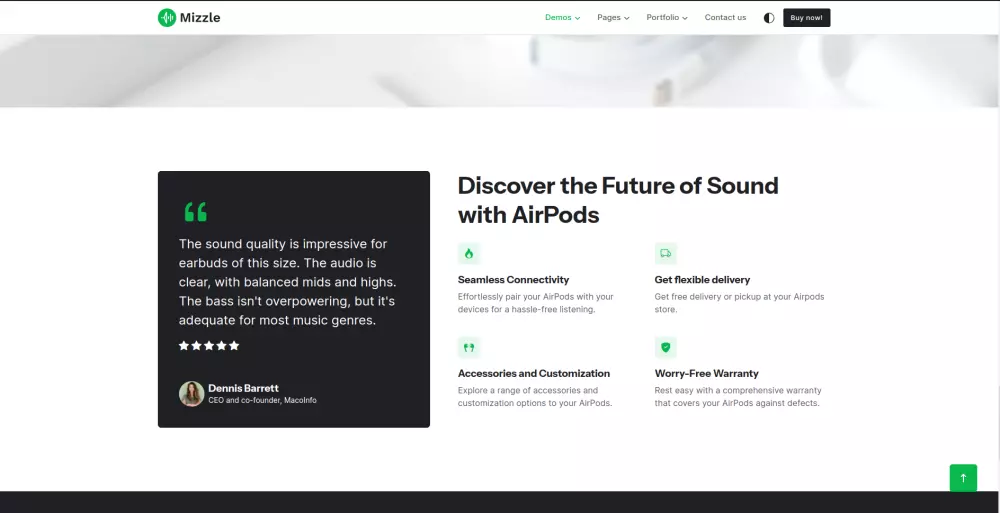The height and width of the screenshot is (513, 1000).
Task: Click the AirPods hero banner image
Action: (500, 71)
